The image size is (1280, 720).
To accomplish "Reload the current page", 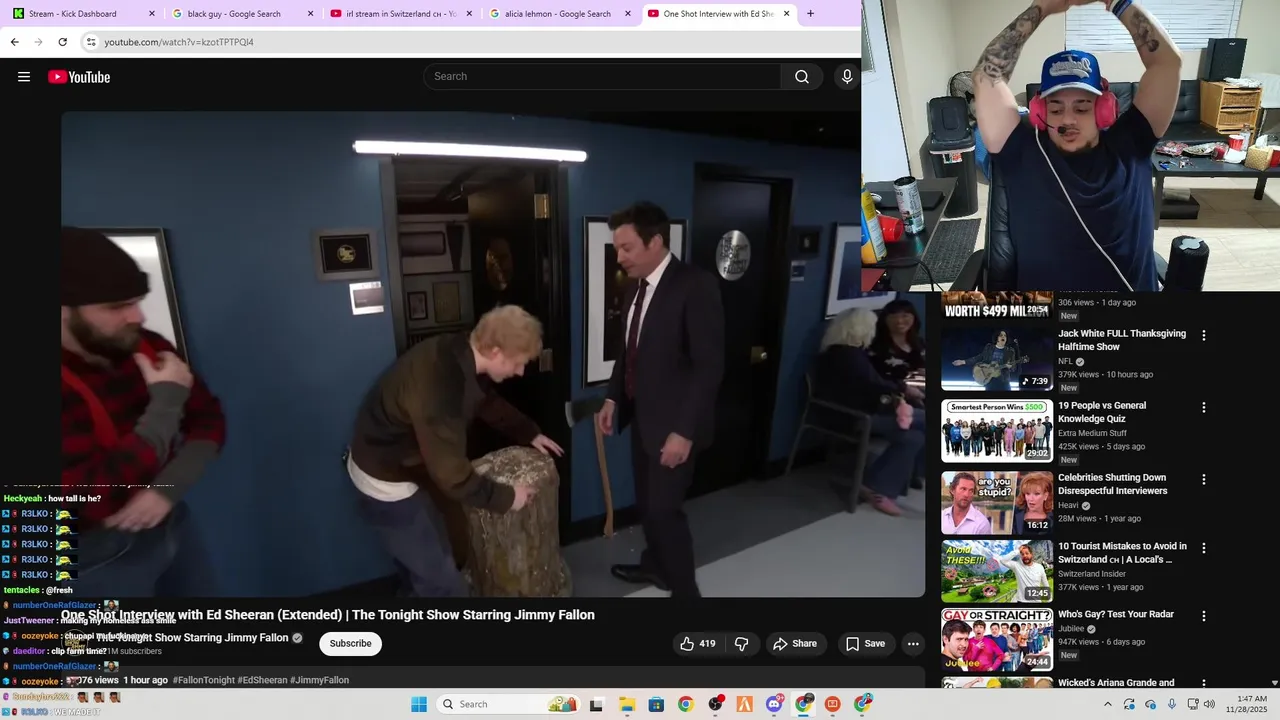I will [62, 42].
